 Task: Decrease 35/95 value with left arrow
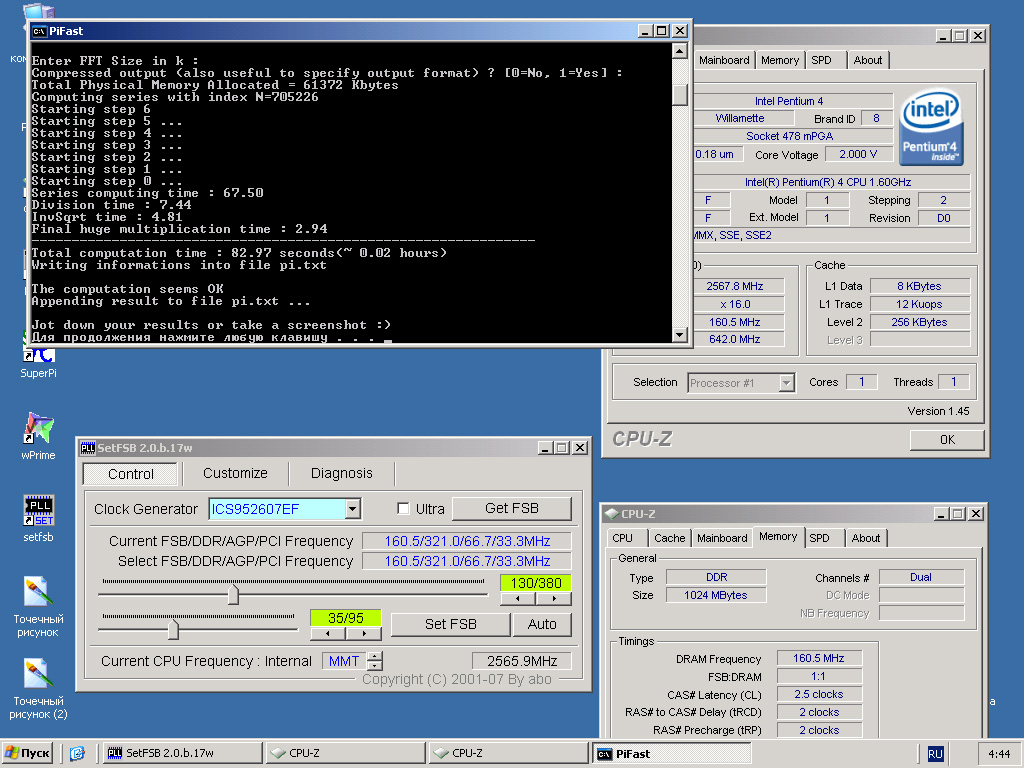tap(328, 633)
